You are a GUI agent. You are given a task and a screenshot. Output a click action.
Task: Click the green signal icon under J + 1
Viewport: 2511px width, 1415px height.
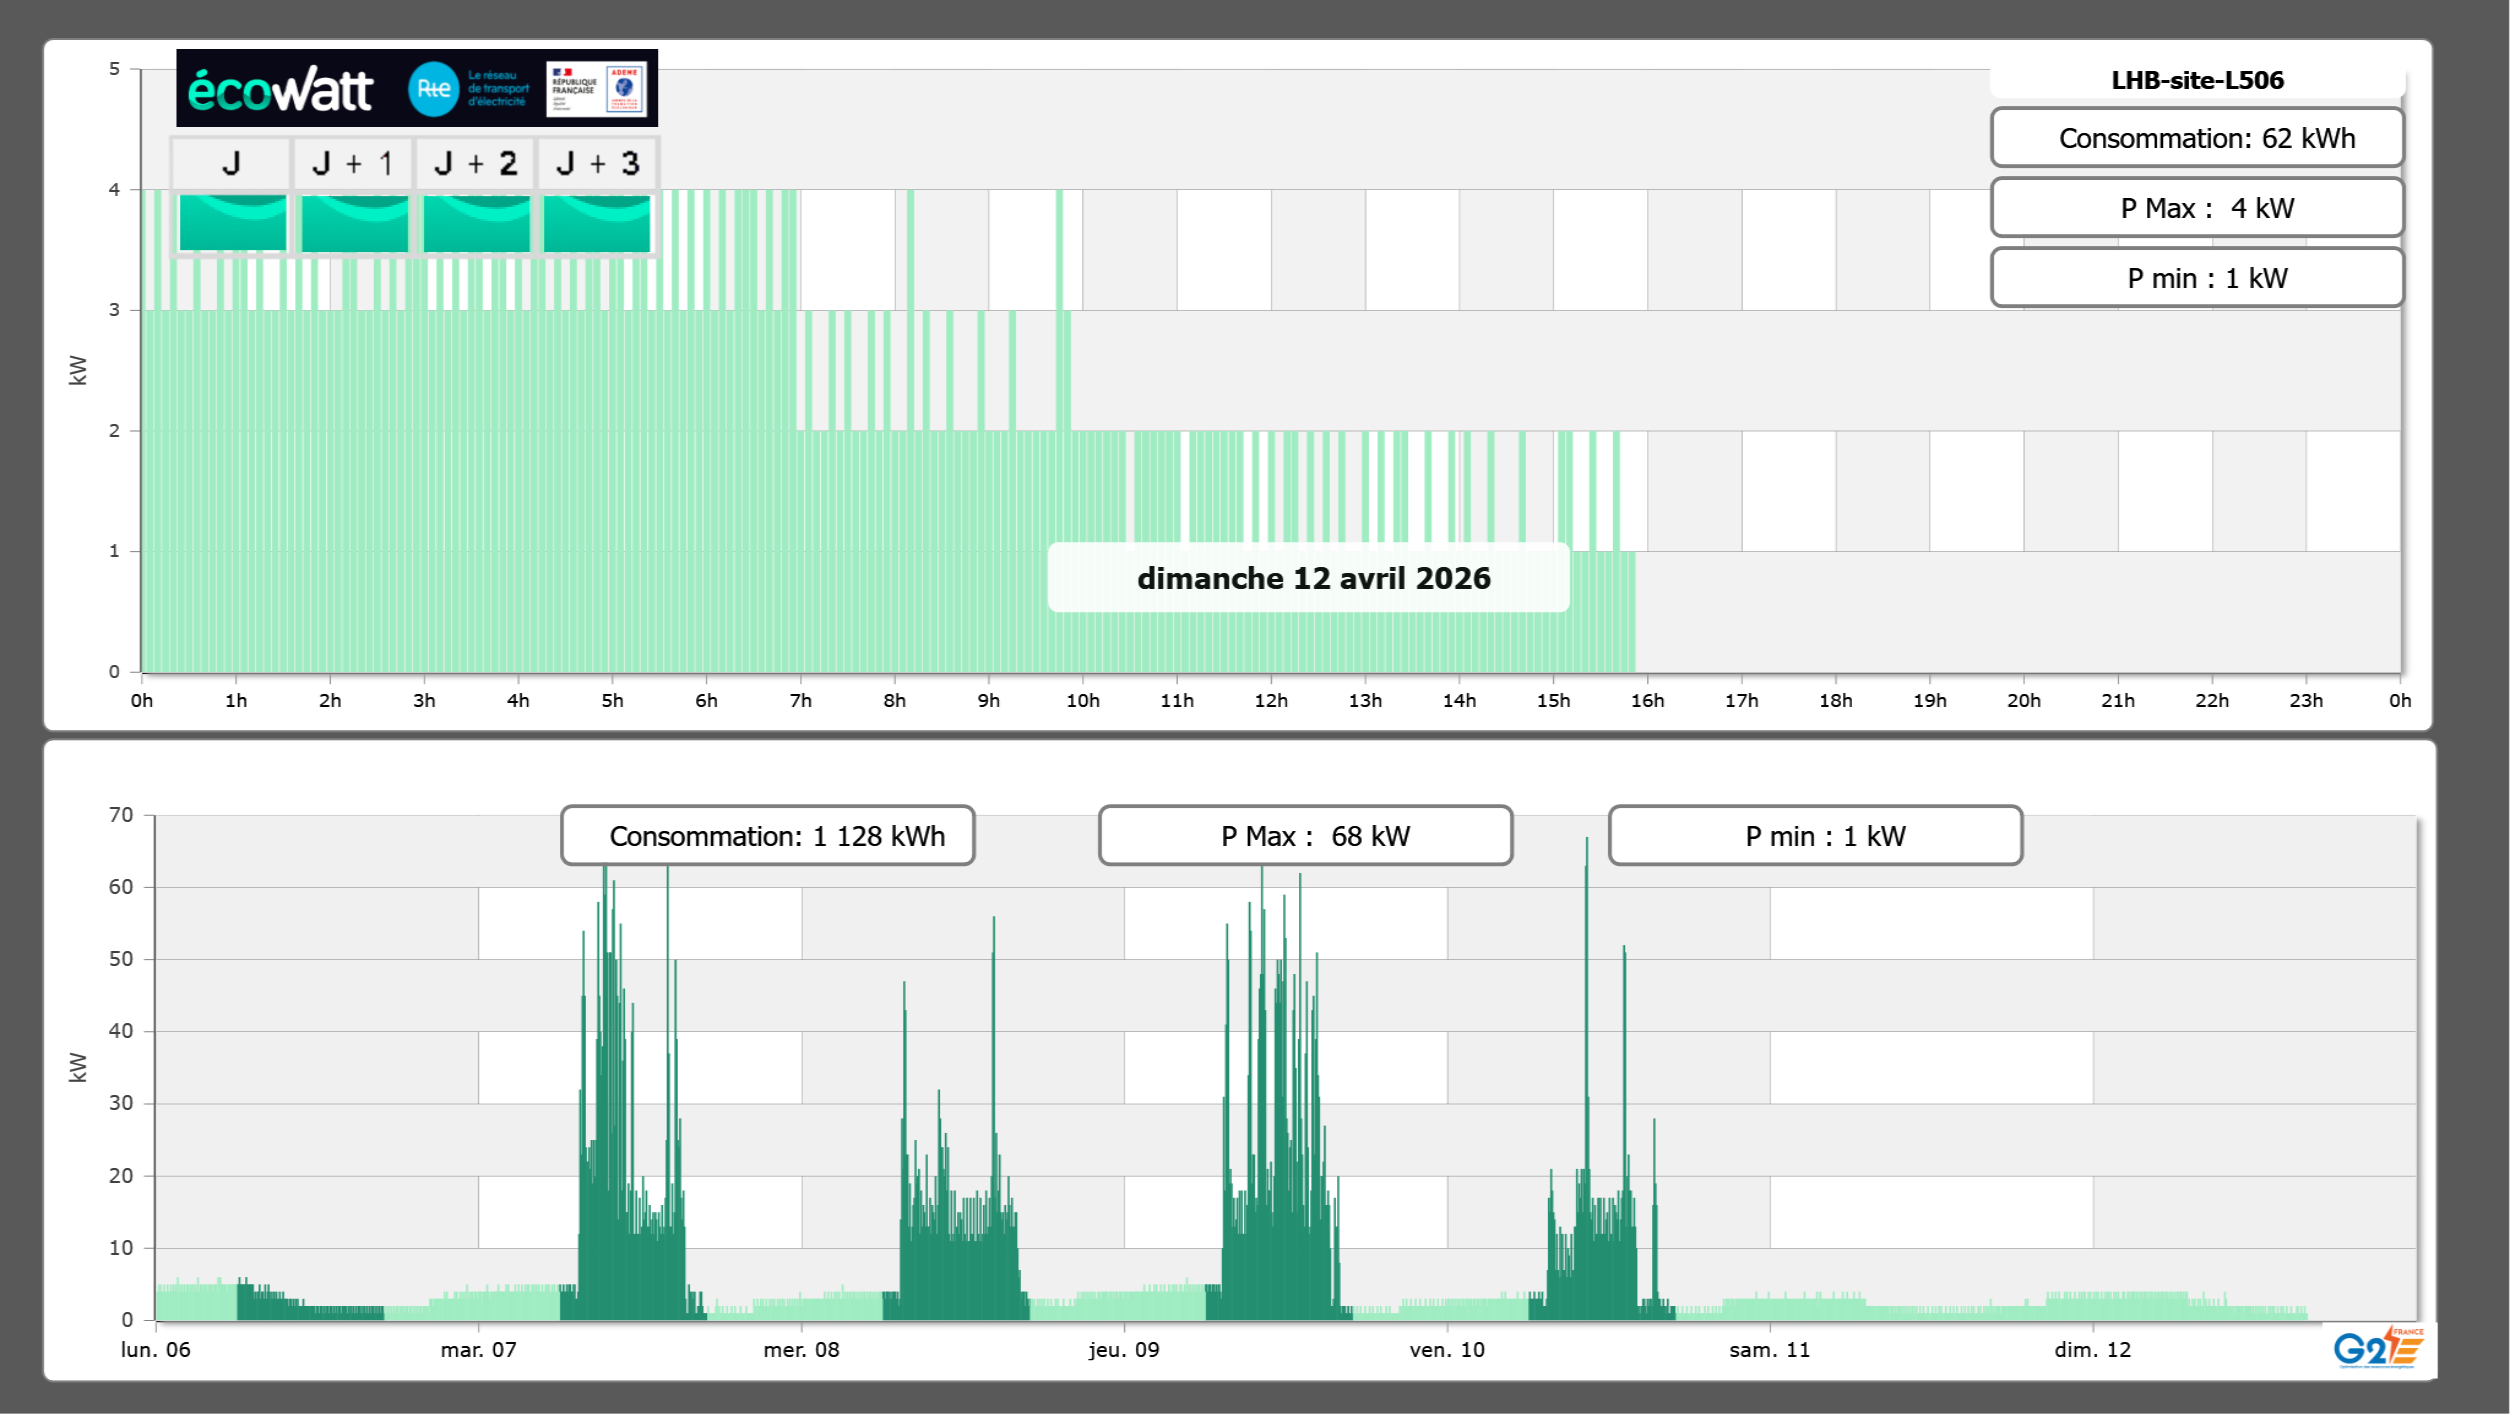[x=354, y=223]
